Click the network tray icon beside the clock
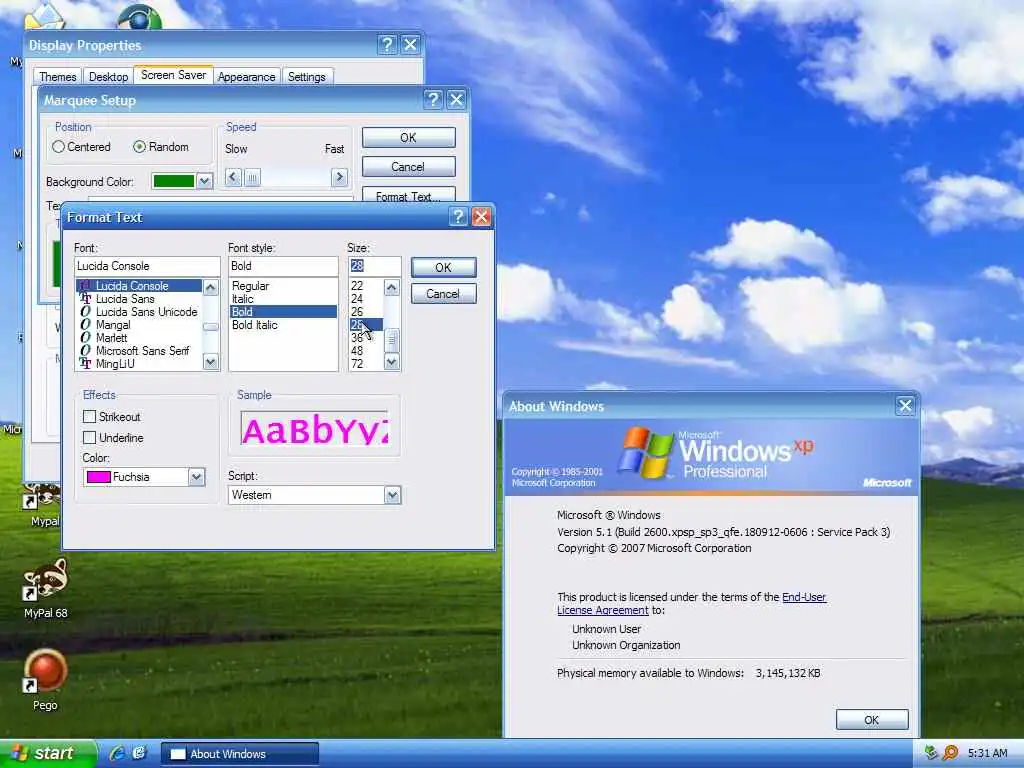Screen dimensions: 1024x768 (x=931, y=753)
